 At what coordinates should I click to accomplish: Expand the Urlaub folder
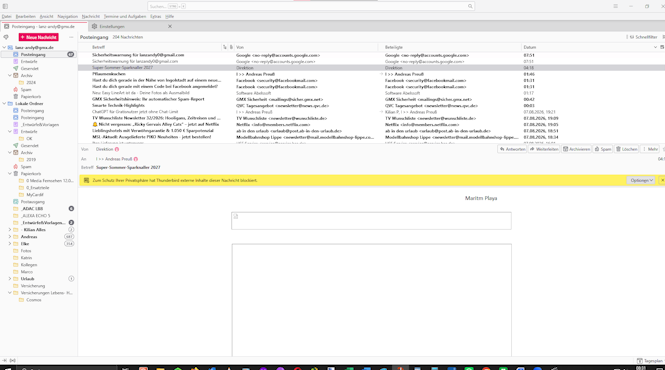point(10,279)
